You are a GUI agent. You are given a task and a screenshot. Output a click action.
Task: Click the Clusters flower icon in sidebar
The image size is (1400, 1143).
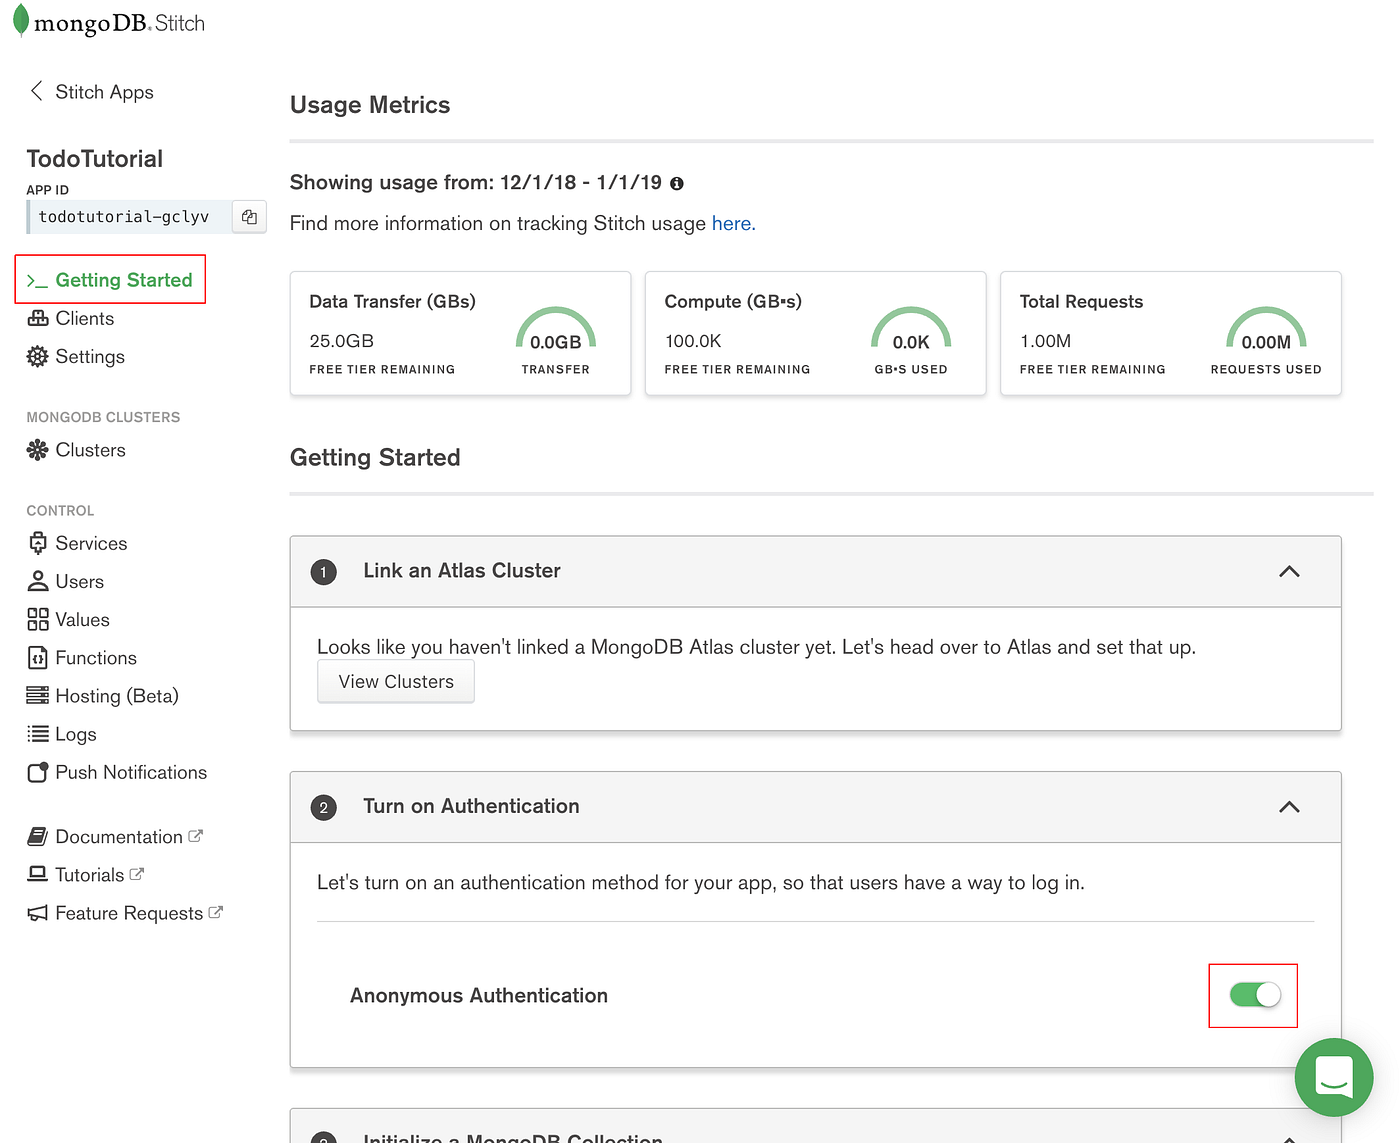point(38,450)
